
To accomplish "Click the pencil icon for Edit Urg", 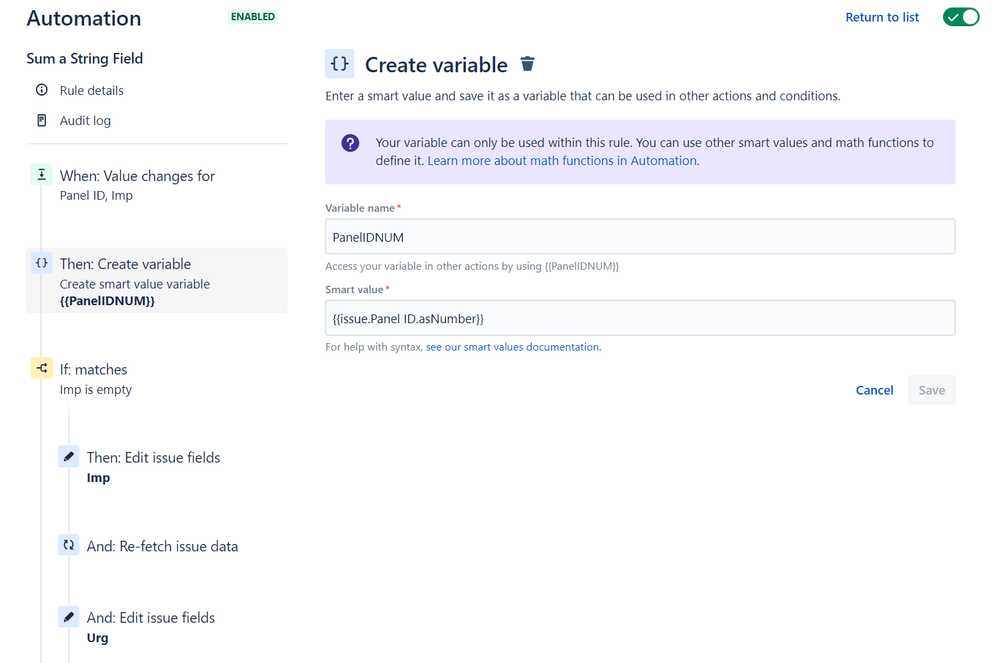I will click(68, 617).
